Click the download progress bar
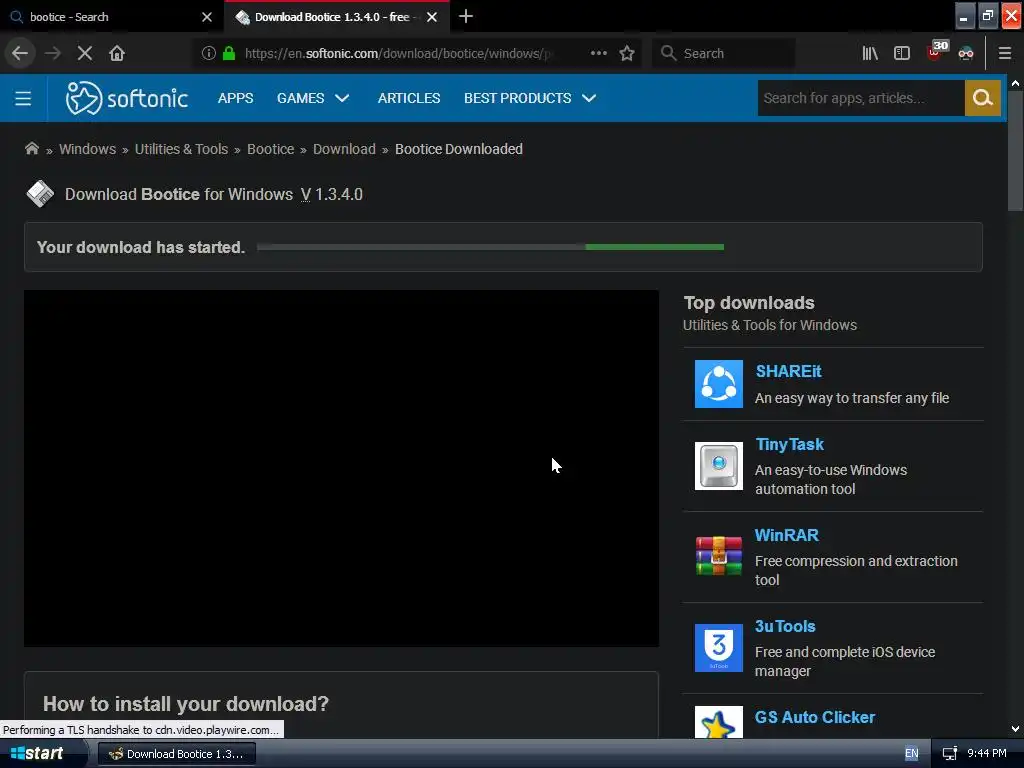 490,247
